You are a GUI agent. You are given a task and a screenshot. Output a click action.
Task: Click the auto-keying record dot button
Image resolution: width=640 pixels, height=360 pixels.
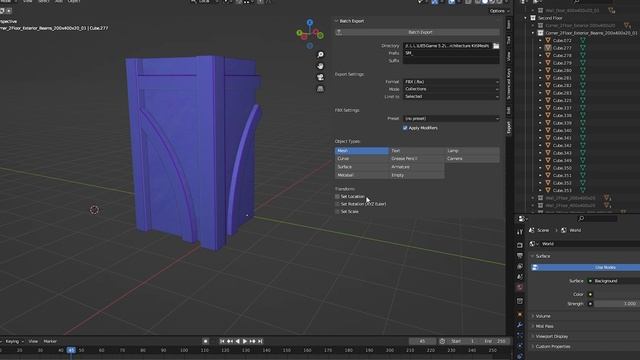point(206,341)
